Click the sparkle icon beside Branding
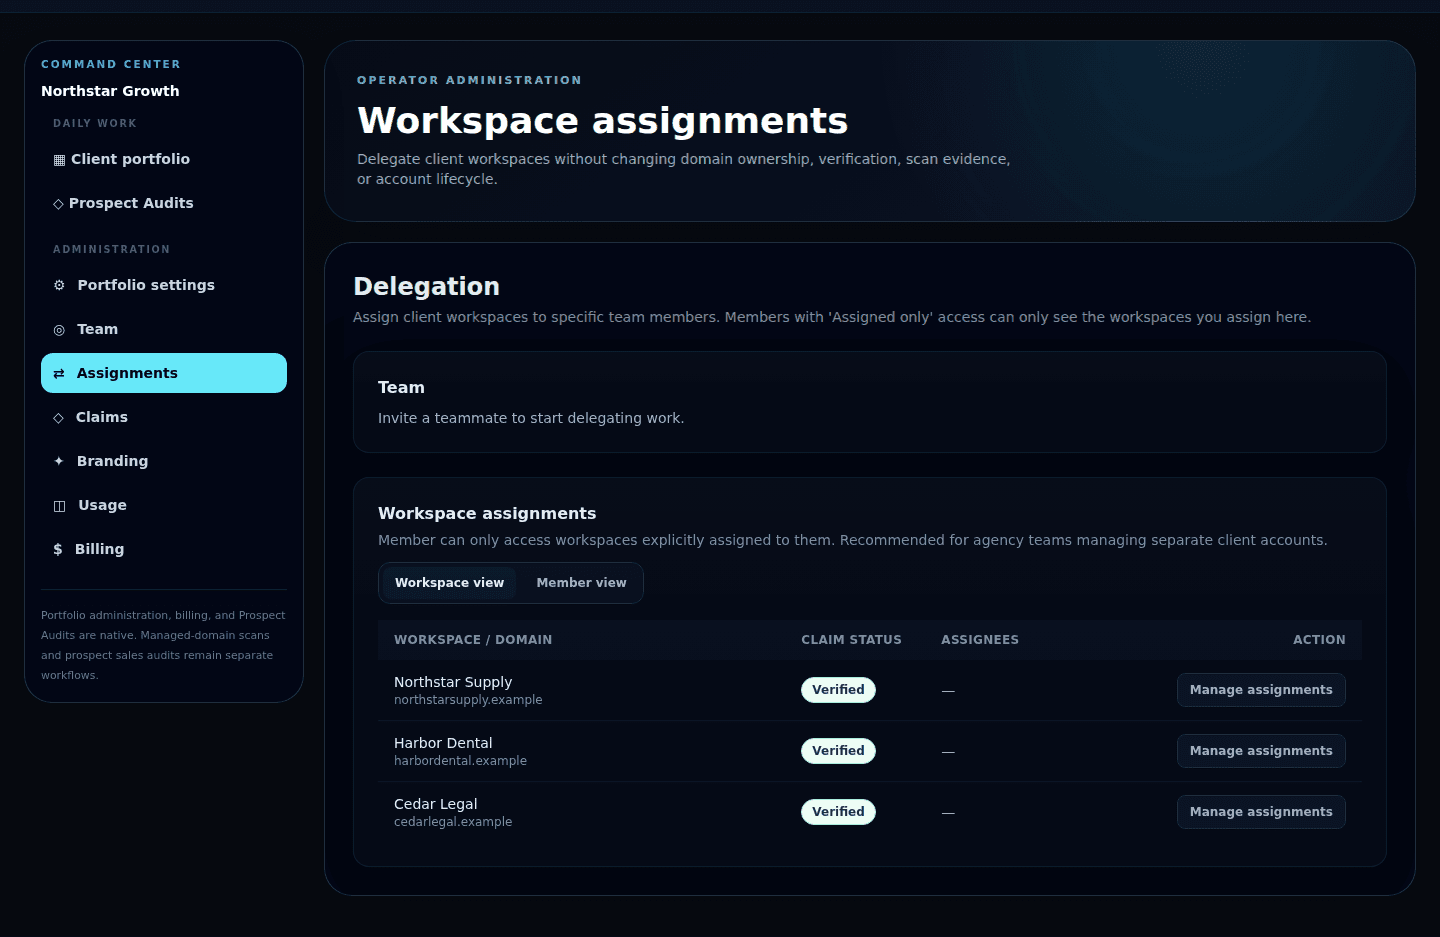The height and width of the screenshot is (937, 1440). (x=59, y=461)
